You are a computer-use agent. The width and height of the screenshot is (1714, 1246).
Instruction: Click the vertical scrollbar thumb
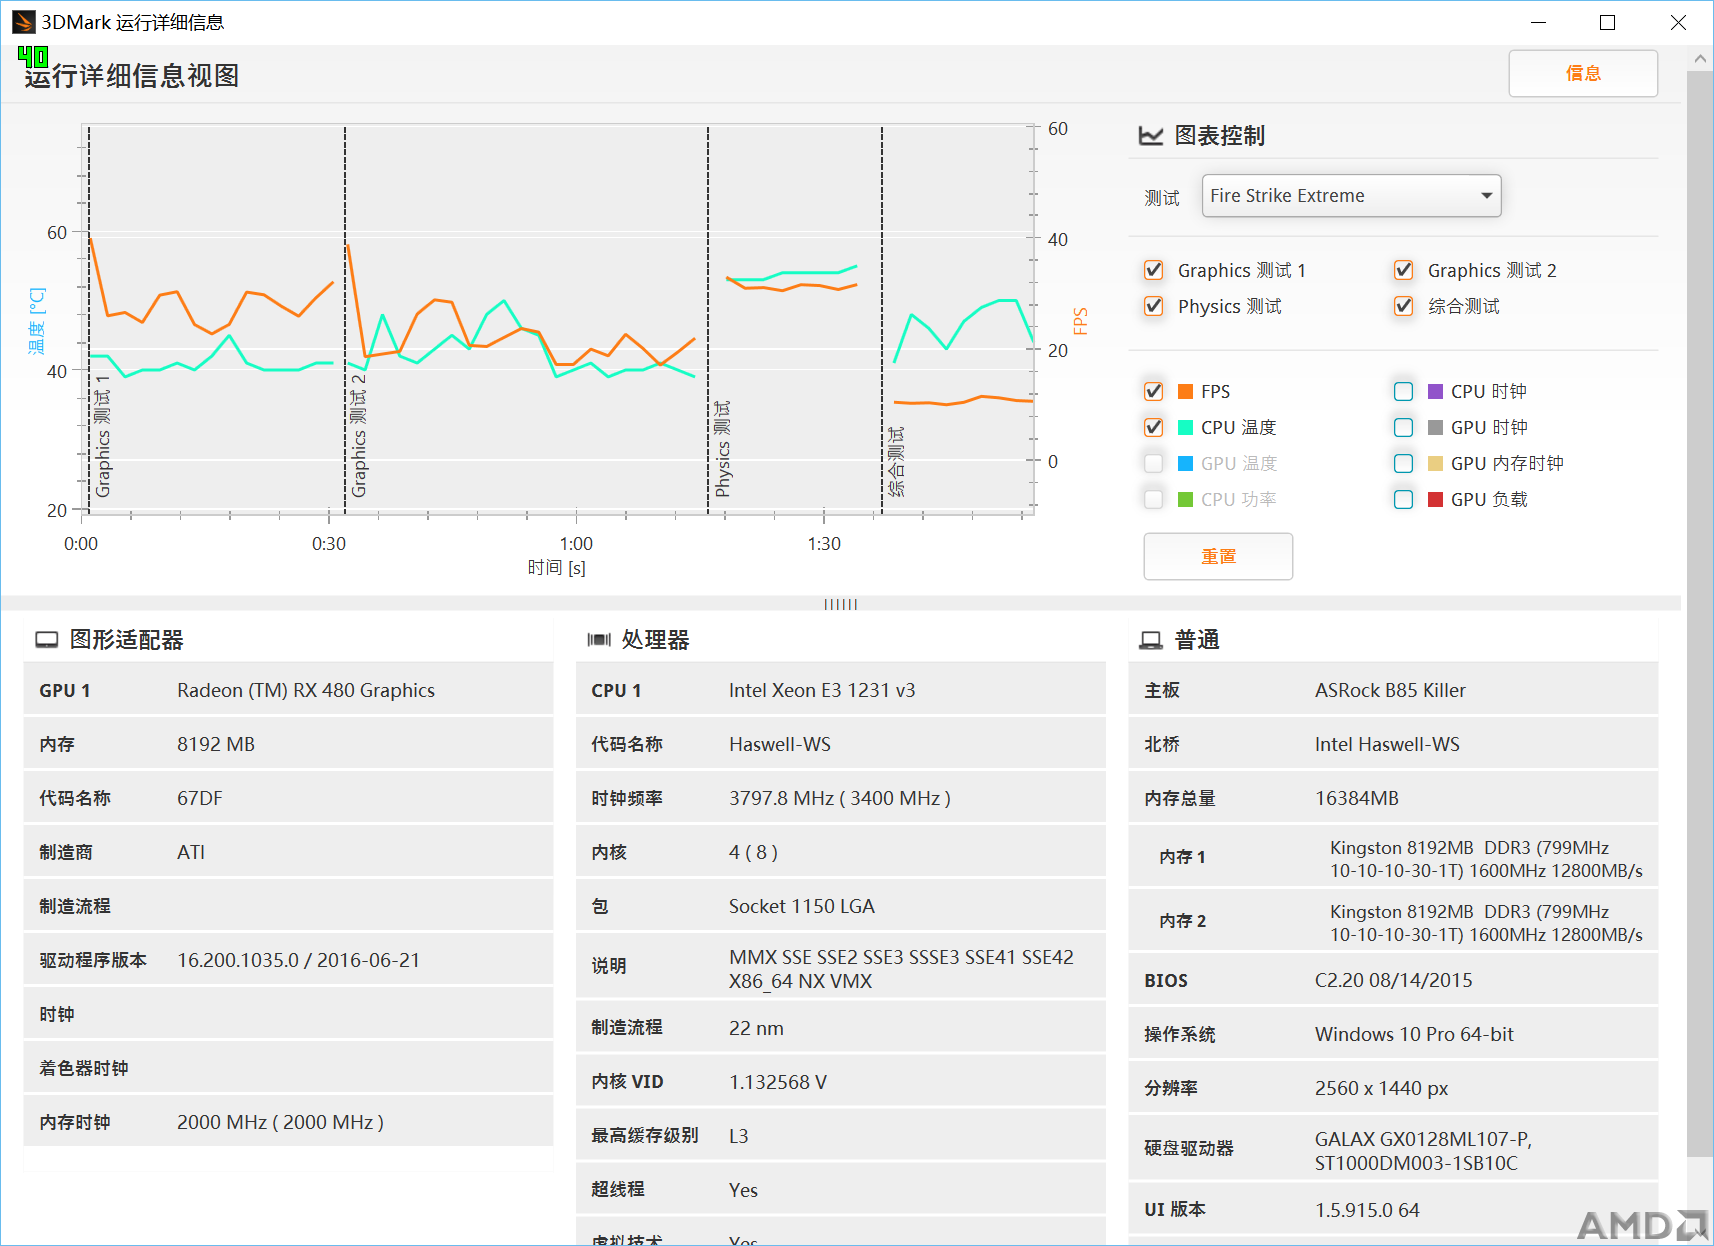1700,613
